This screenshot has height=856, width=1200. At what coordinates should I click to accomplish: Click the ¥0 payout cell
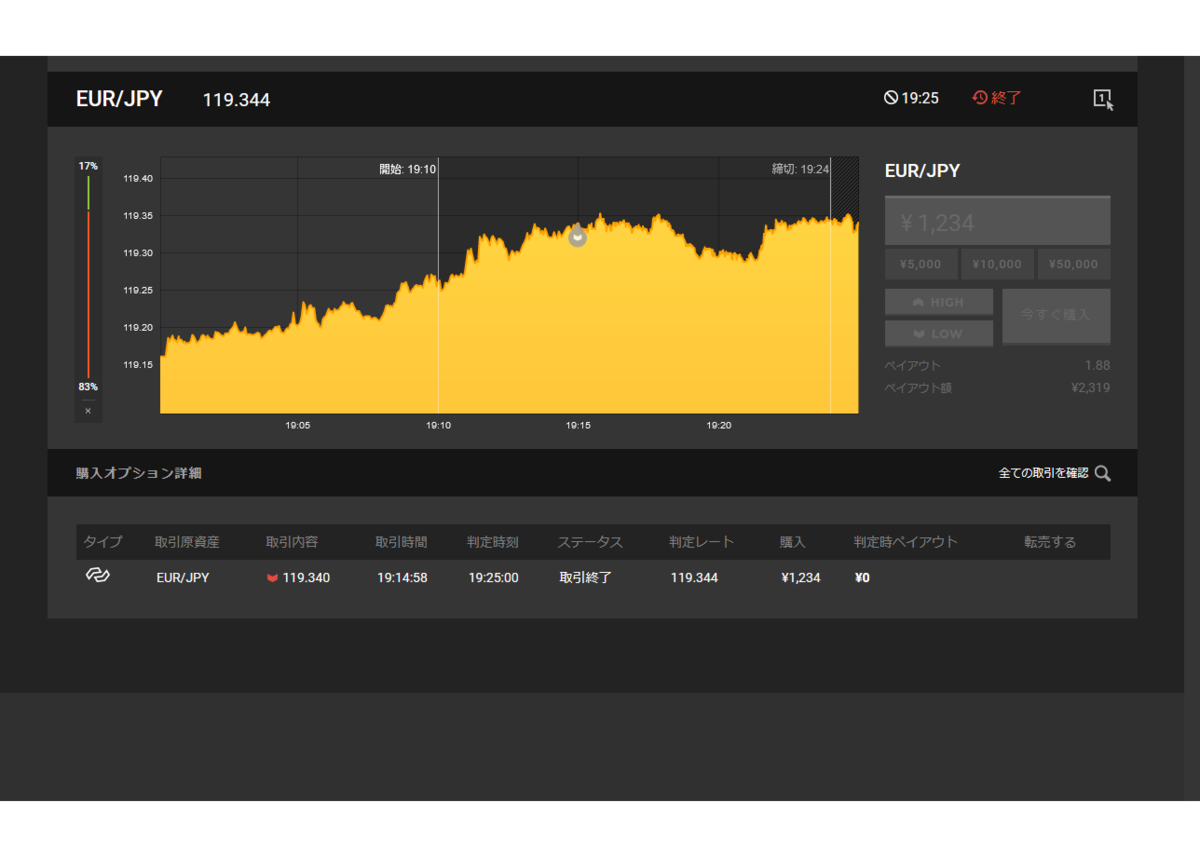[x=862, y=578]
